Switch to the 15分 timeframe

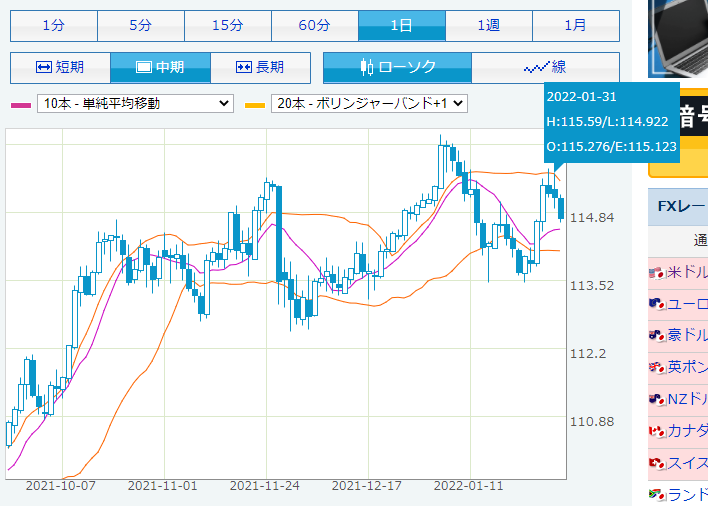point(227,25)
